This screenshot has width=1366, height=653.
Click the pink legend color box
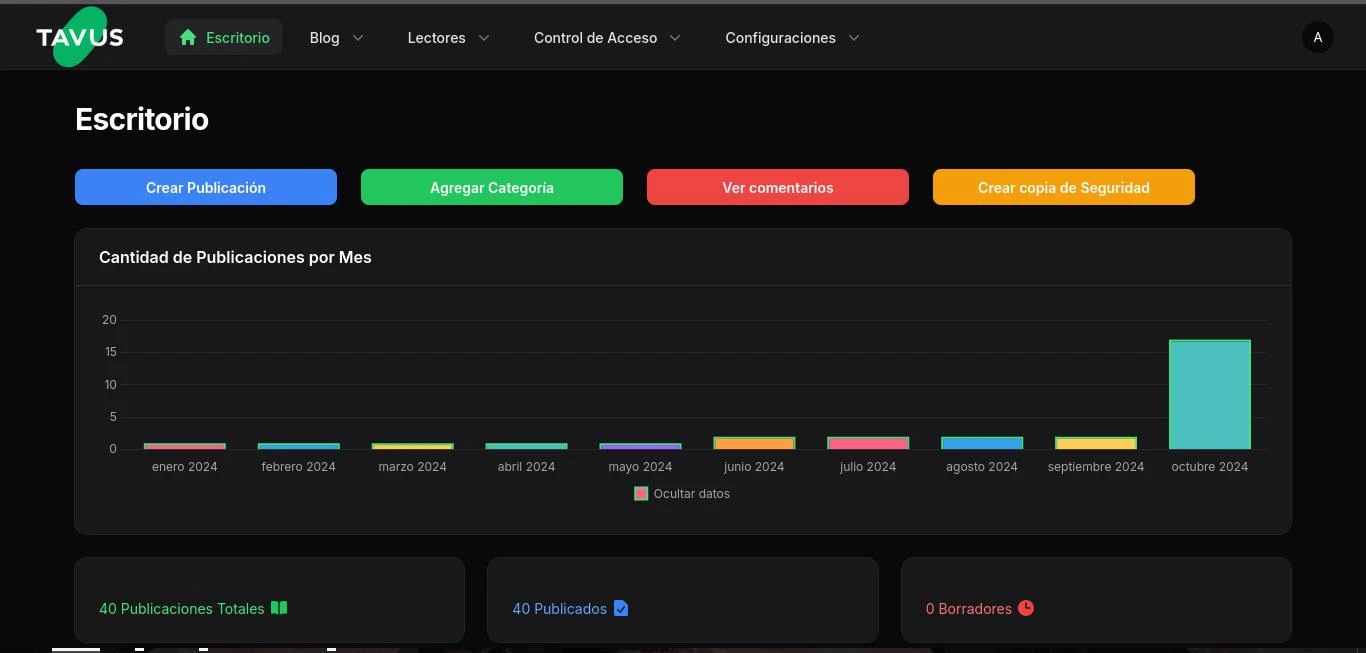641,494
